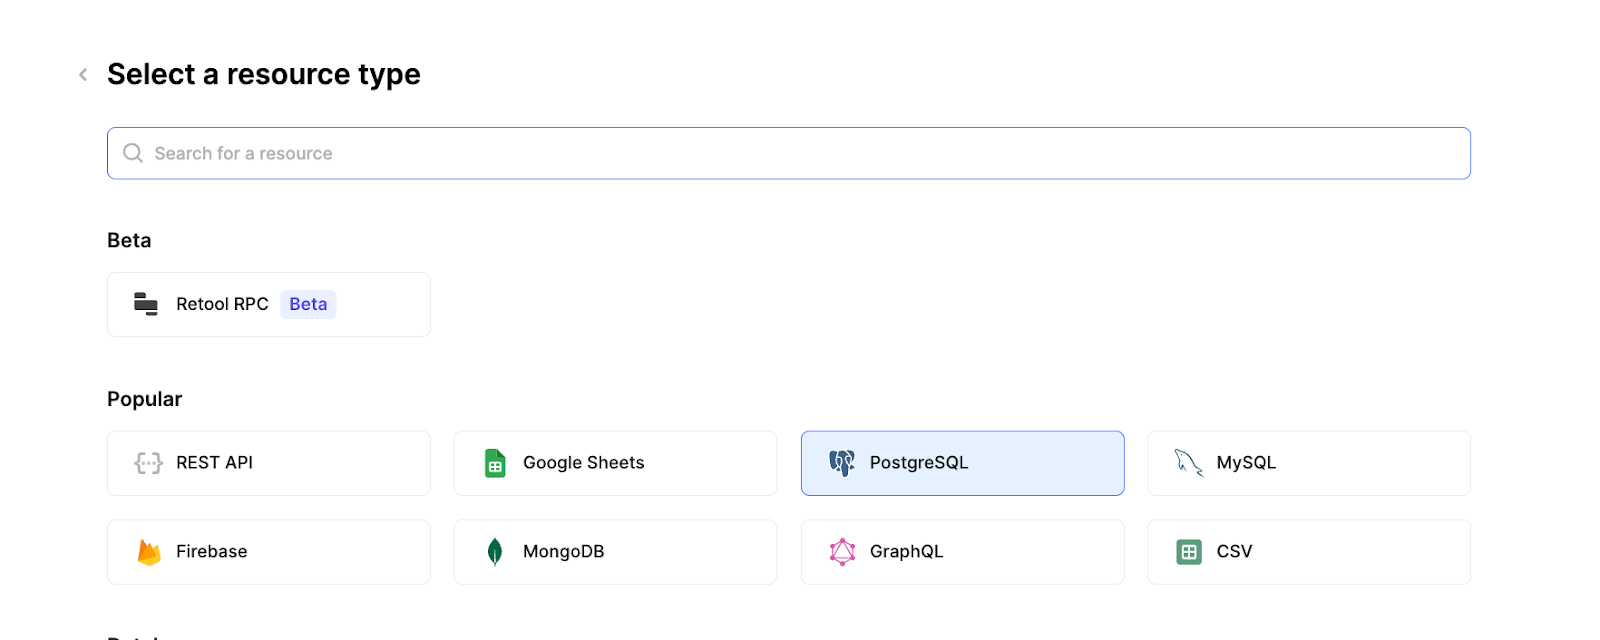This screenshot has width=1600, height=640.
Task: Click the back arrow beside the page title
Action: click(x=83, y=75)
